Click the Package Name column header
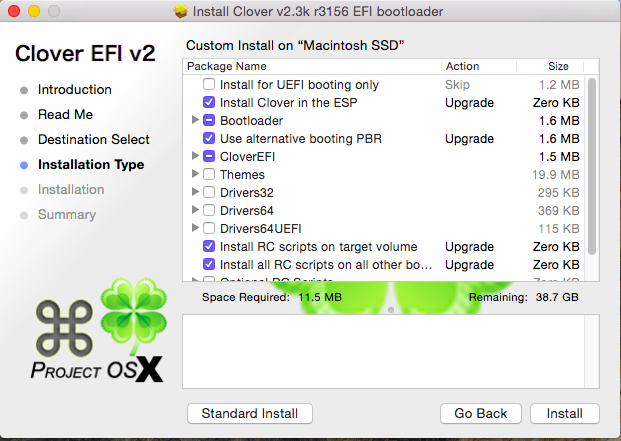This screenshot has width=621, height=441. (312, 66)
